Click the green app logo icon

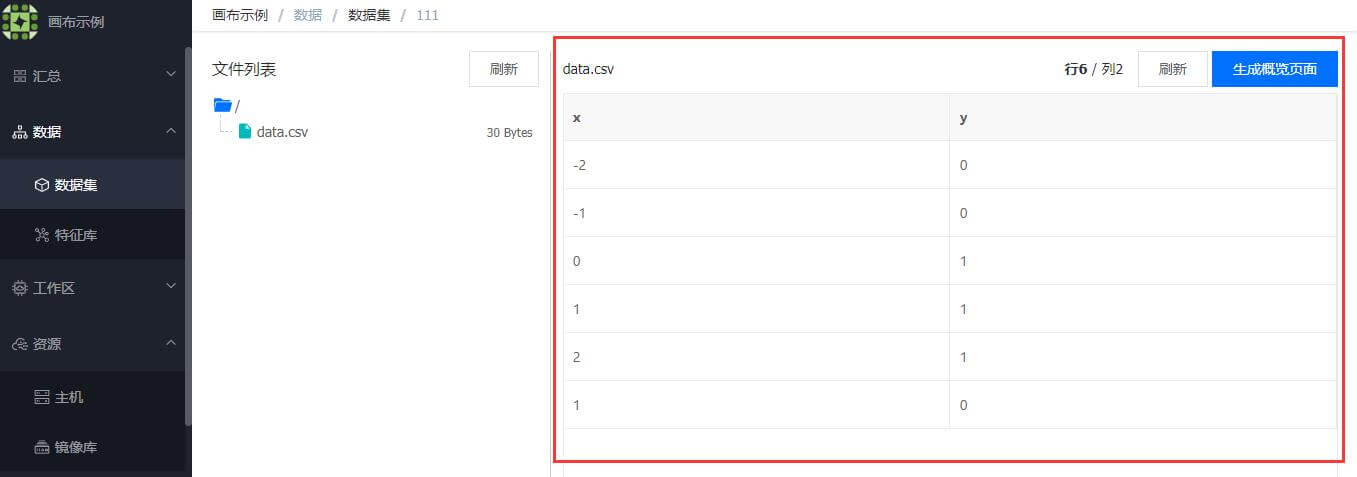click(20, 21)
